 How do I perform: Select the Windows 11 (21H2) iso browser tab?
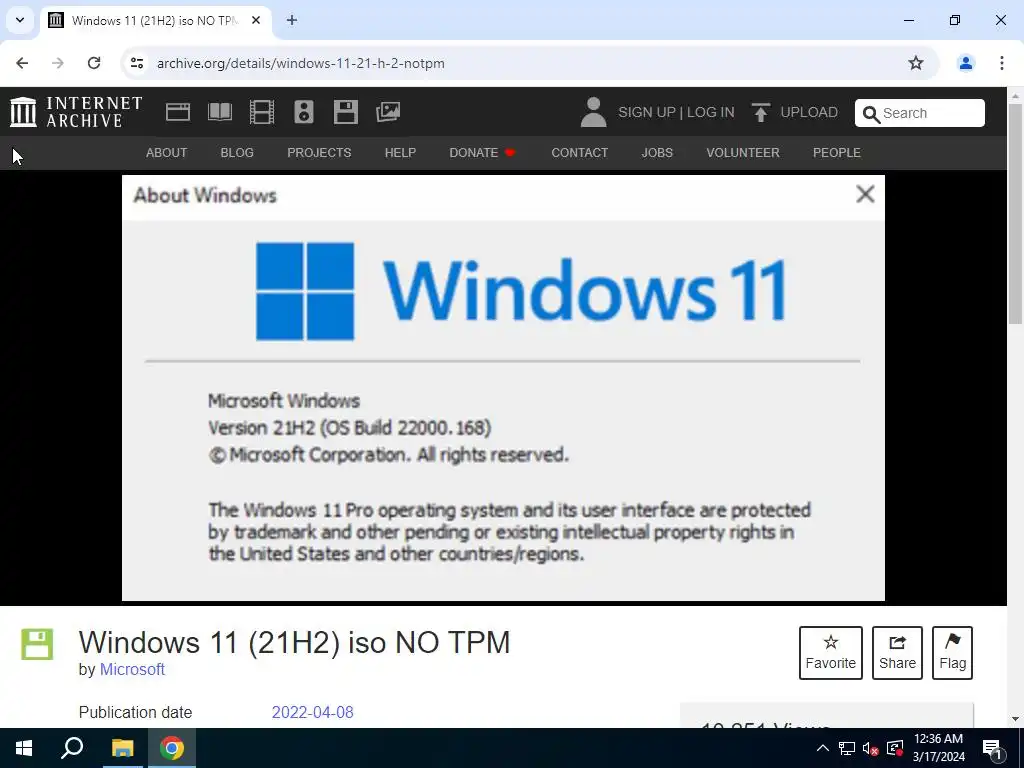coord(155,20)
